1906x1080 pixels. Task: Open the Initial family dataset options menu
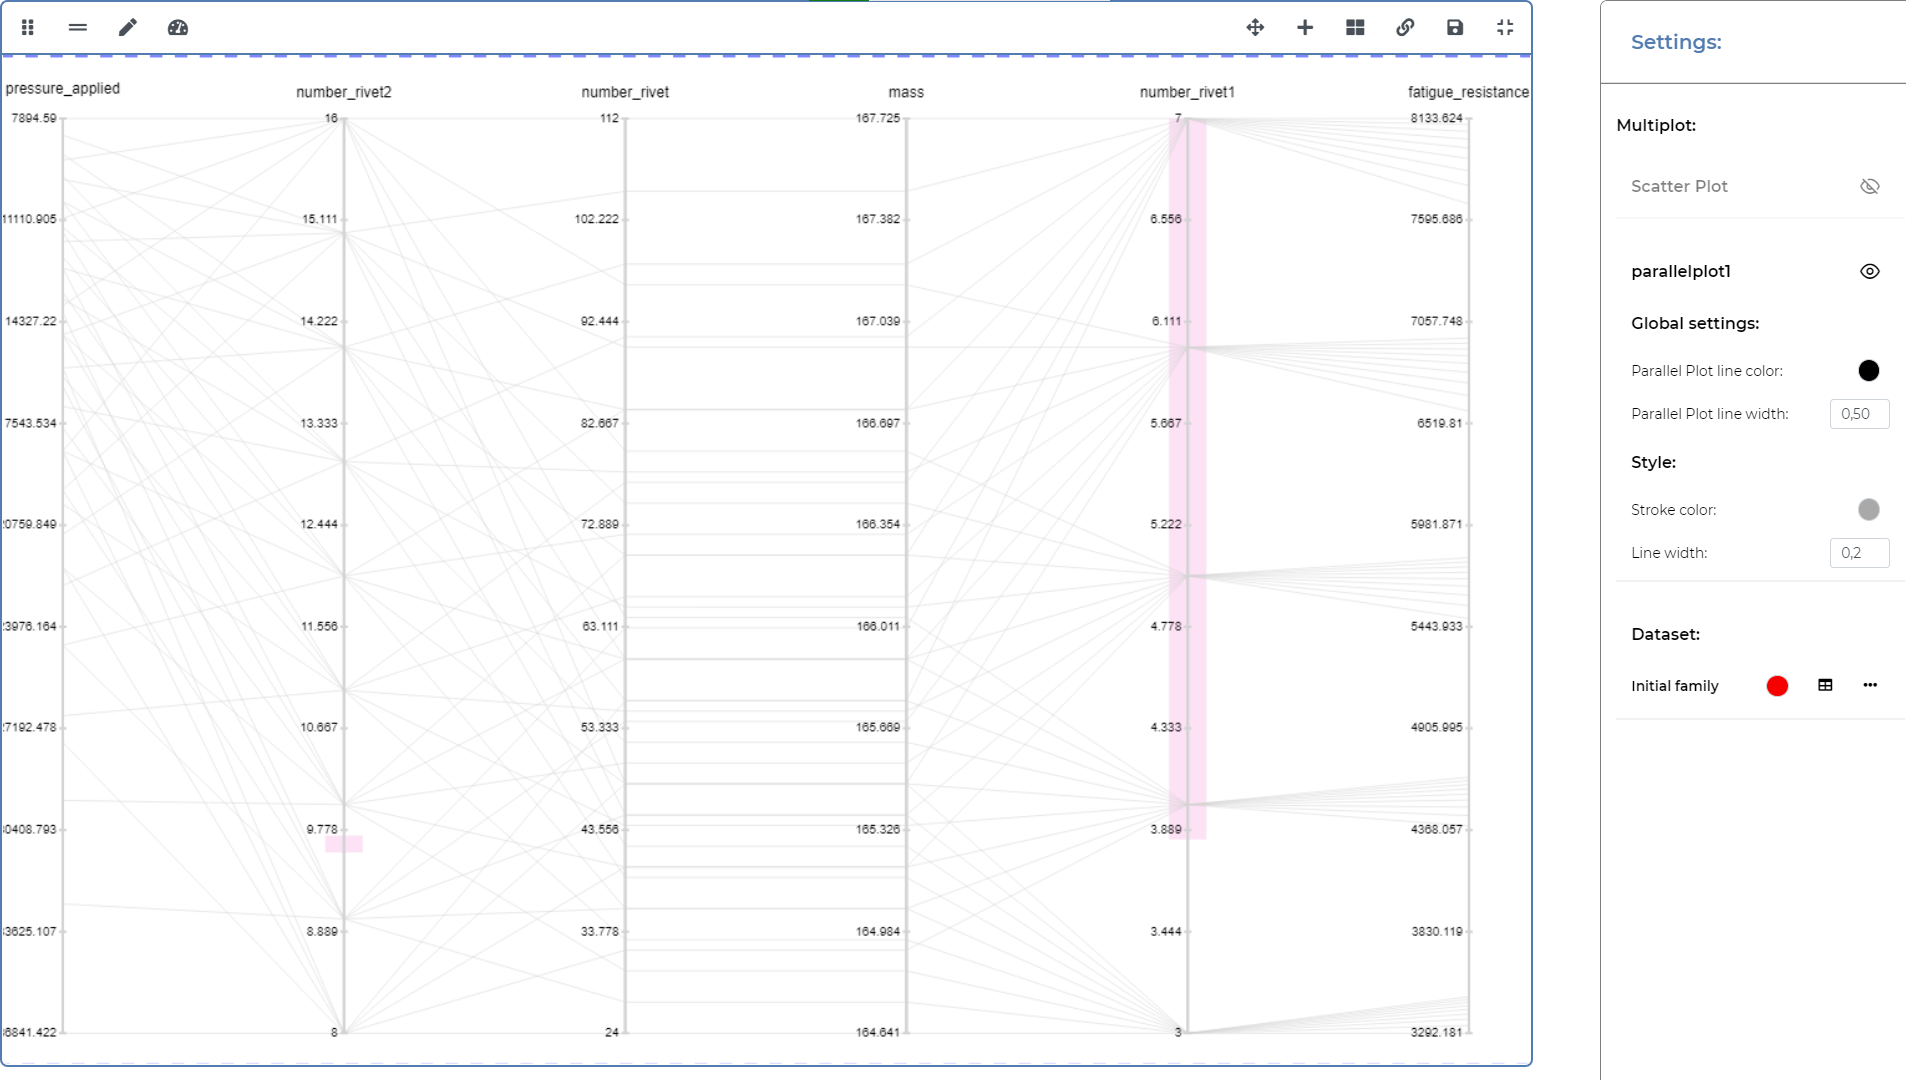[1870, 685]
